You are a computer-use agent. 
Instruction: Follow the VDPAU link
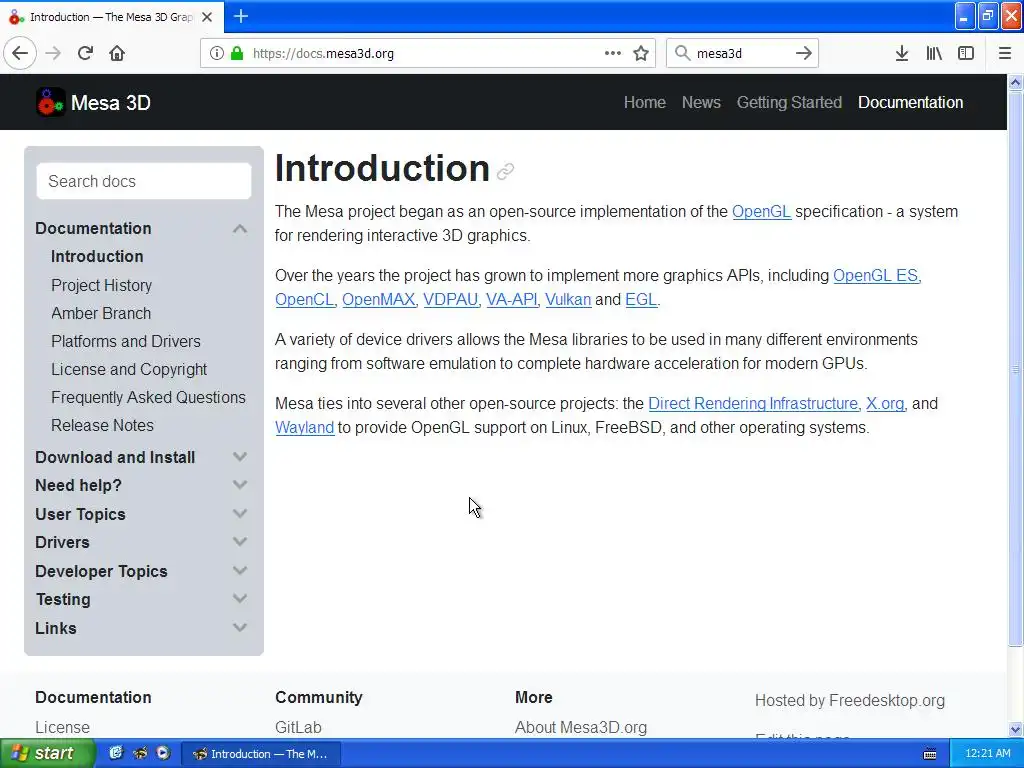[x=451, y=300]
